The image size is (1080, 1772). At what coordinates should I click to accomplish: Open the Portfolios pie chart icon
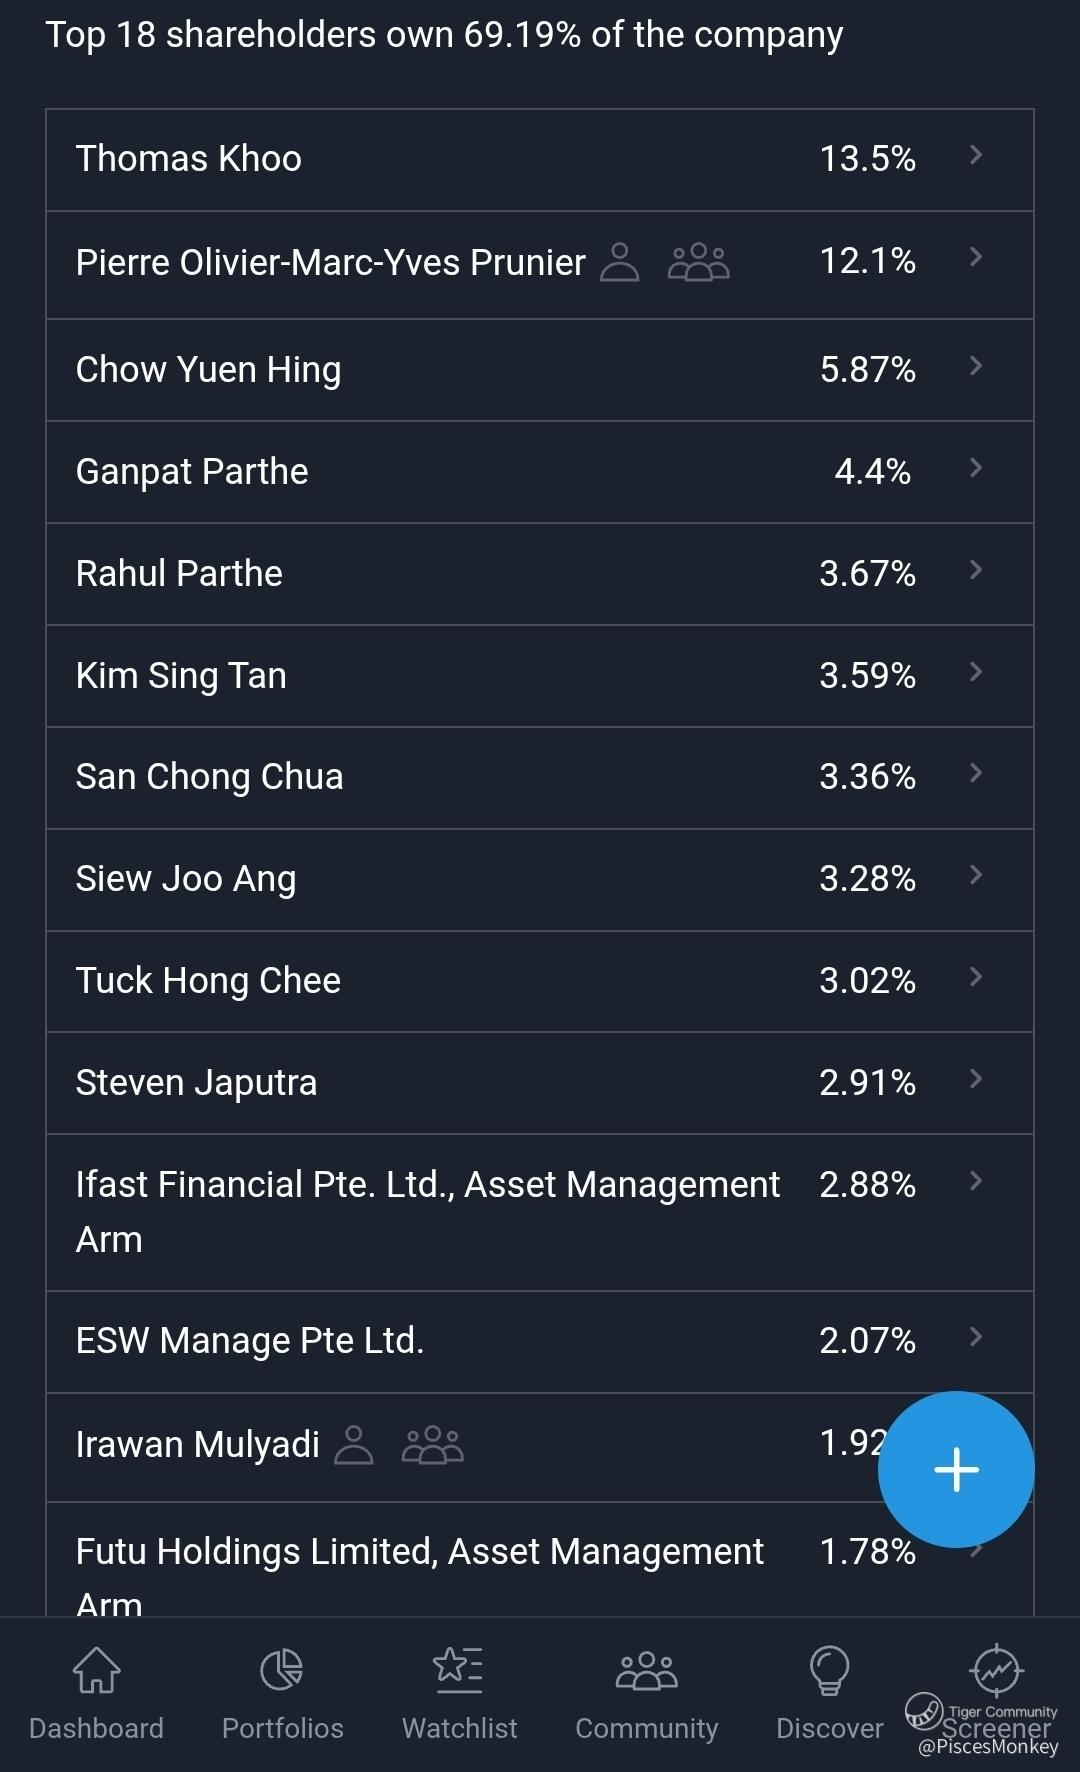tap(282, 1670)
